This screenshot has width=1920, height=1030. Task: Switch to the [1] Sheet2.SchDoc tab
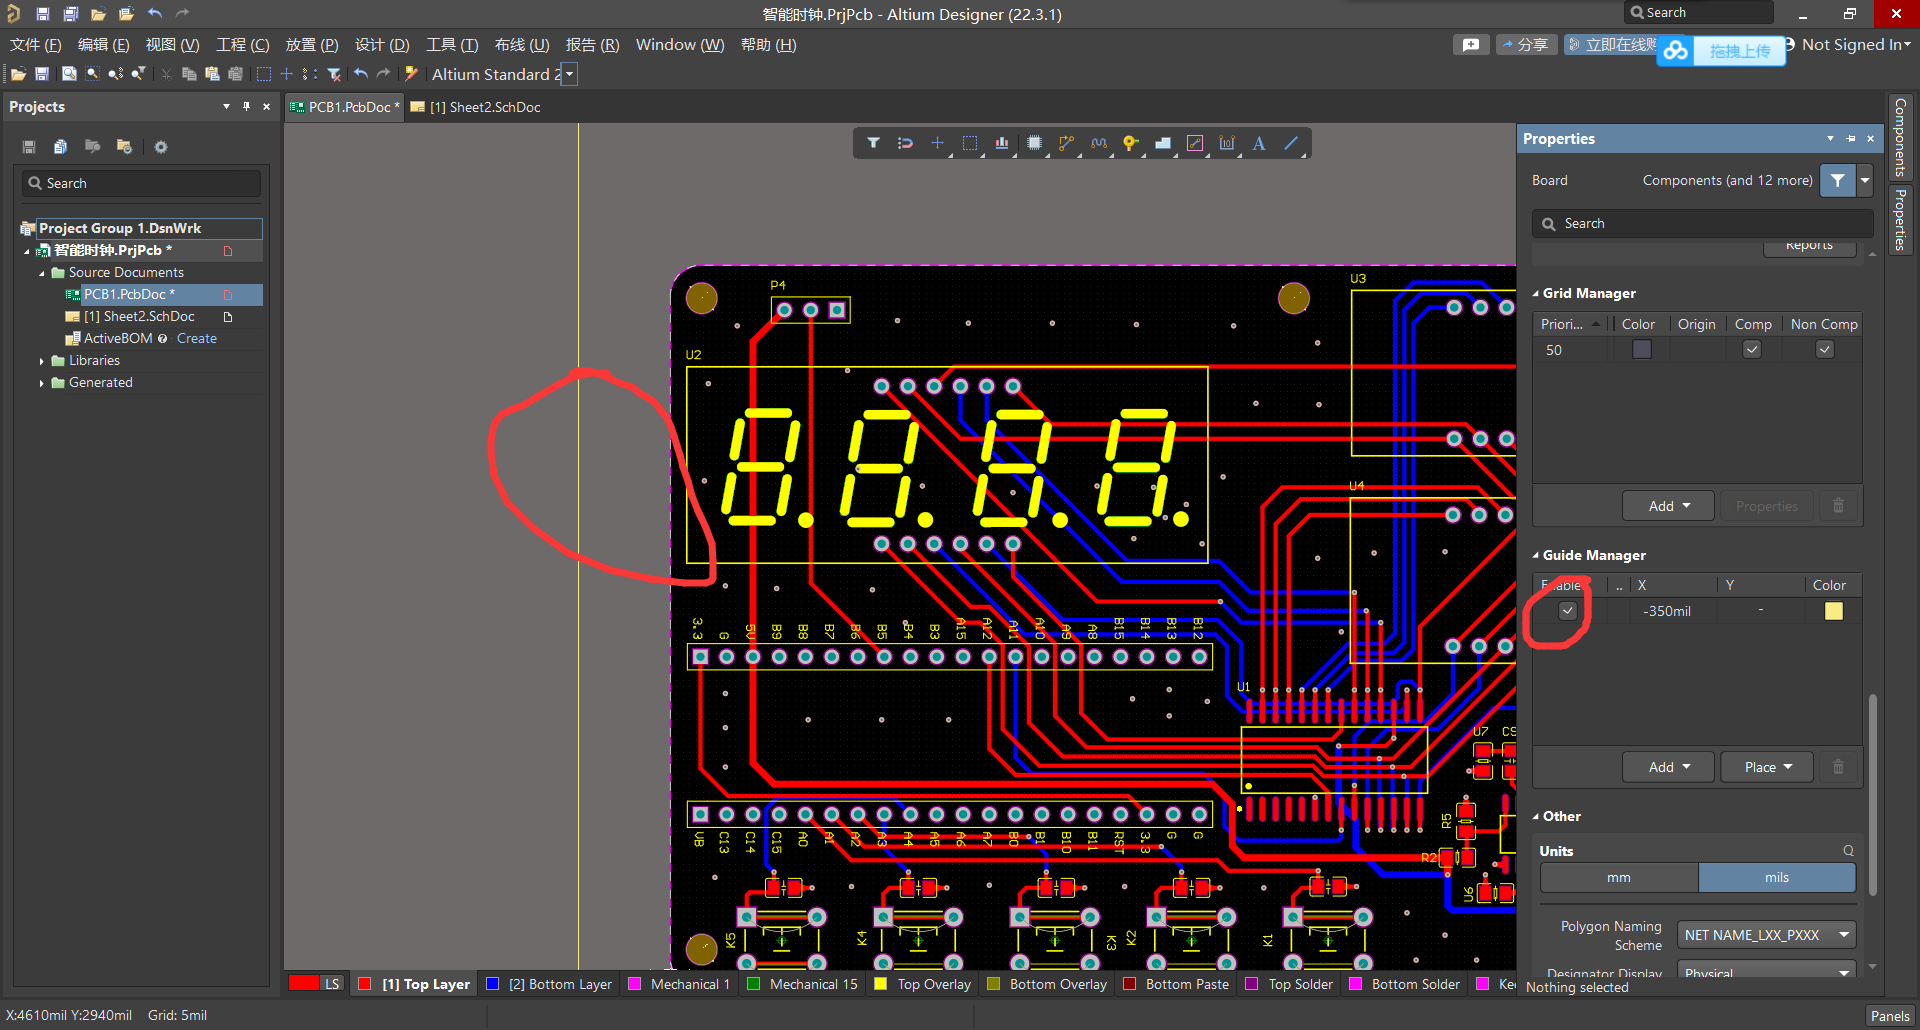pyautogui.click(x=476, y=107)
